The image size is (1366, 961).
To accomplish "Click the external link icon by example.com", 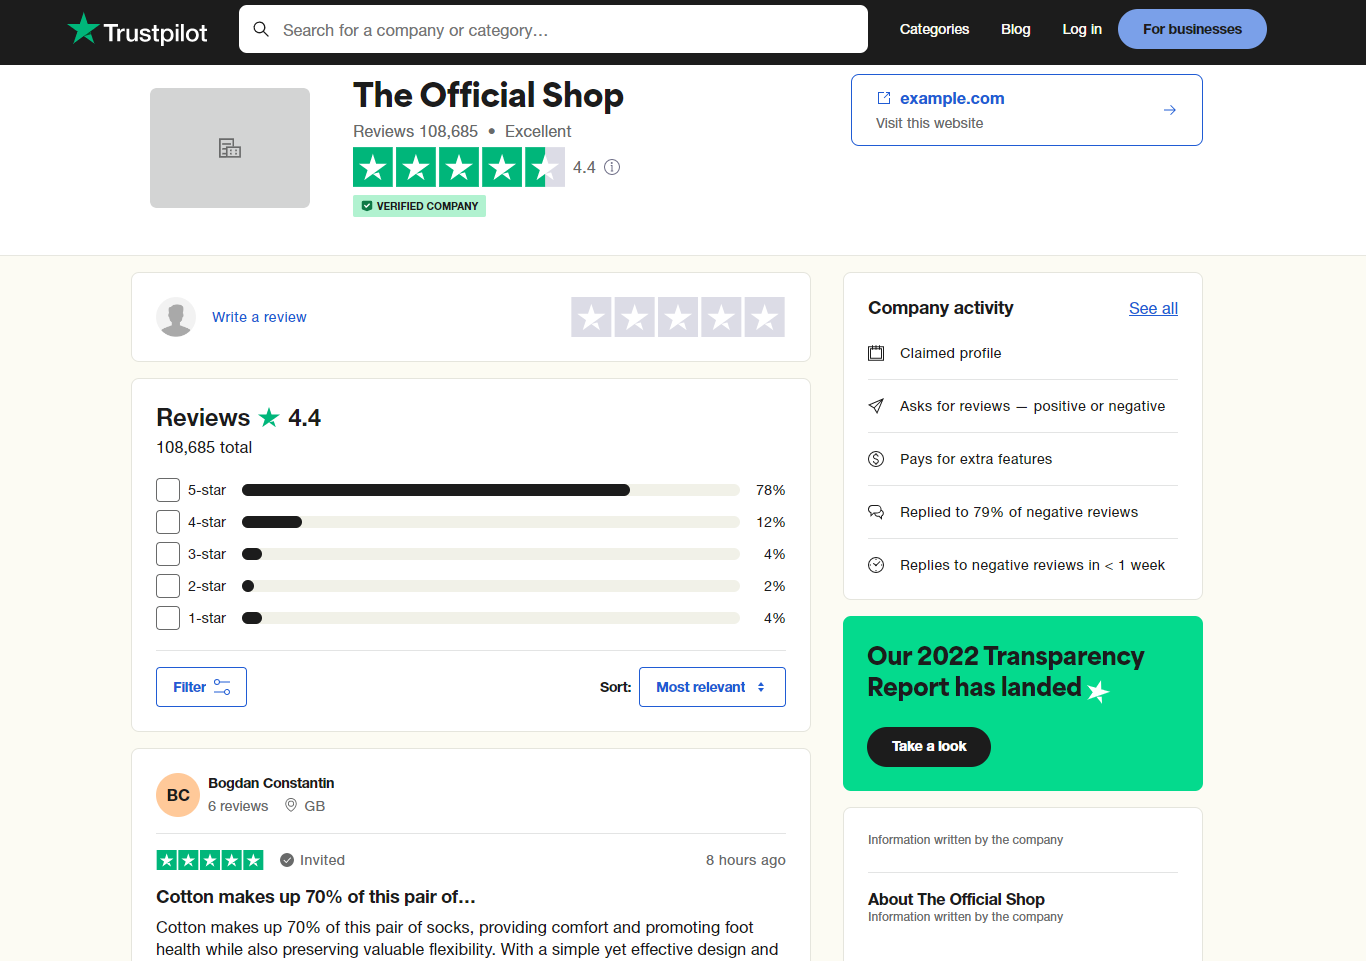I will pyautogui.click(x=884, y=98).
